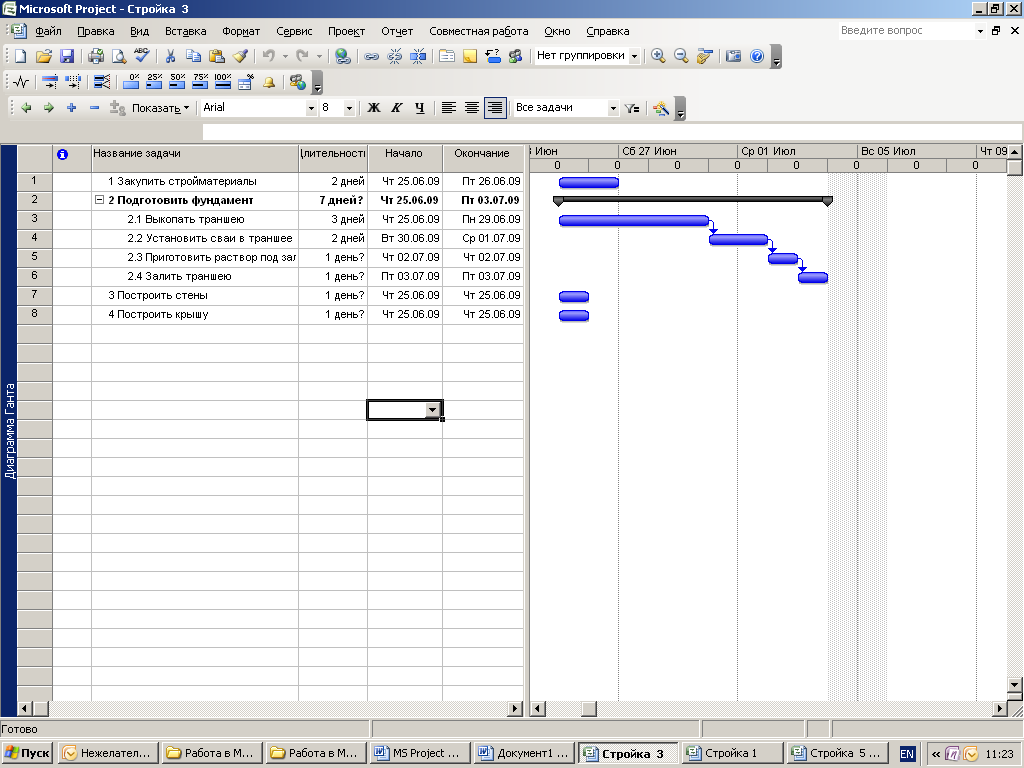Open the Нет группировки grouping dropdown

coord(634,56)
